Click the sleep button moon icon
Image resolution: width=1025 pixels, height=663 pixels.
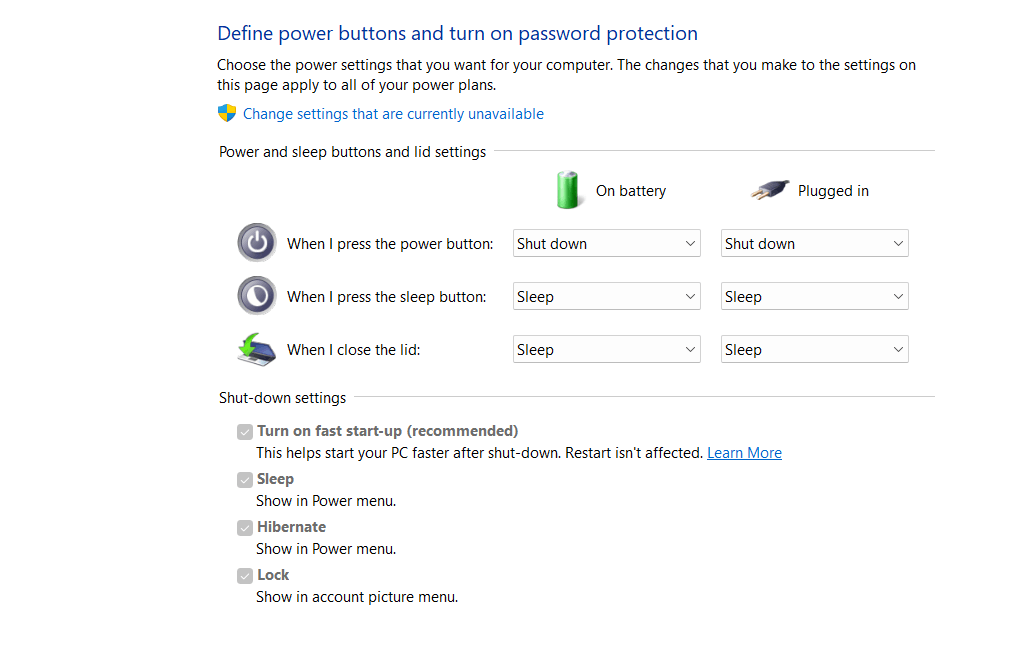click(x=256, y=296)
